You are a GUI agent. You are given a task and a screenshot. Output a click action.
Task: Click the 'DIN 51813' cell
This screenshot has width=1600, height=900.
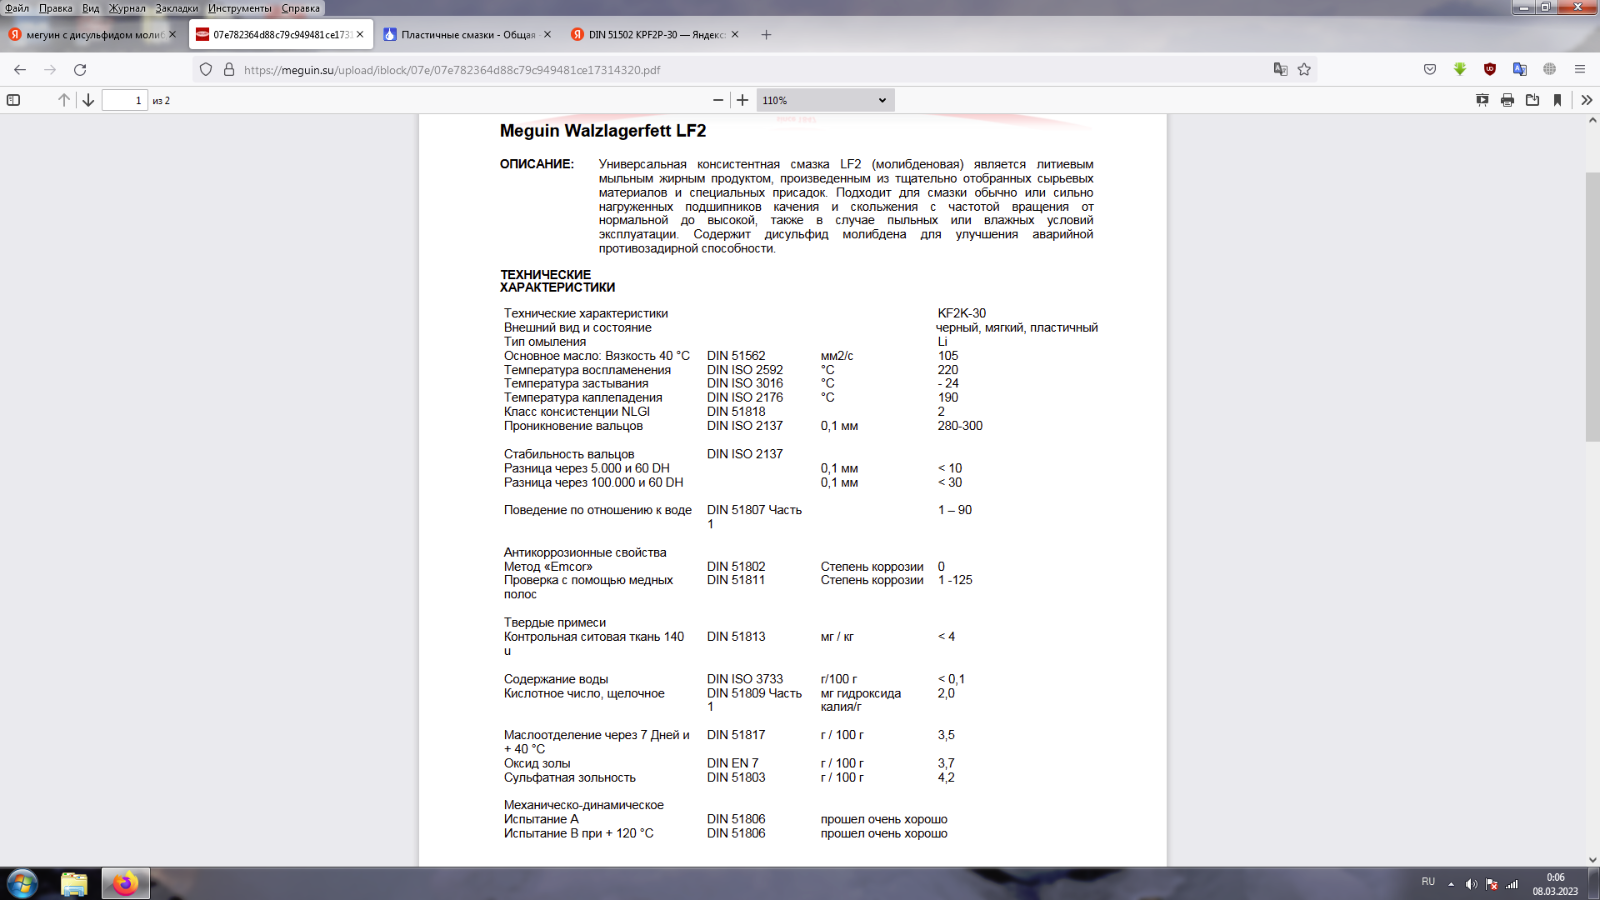click(736, 637)
